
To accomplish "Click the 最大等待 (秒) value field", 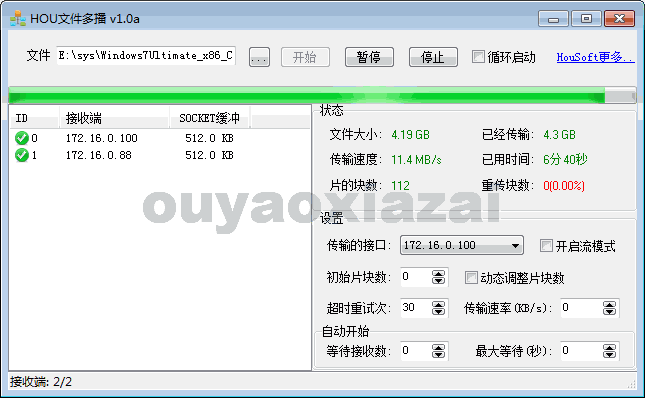I will pos(581,351).
